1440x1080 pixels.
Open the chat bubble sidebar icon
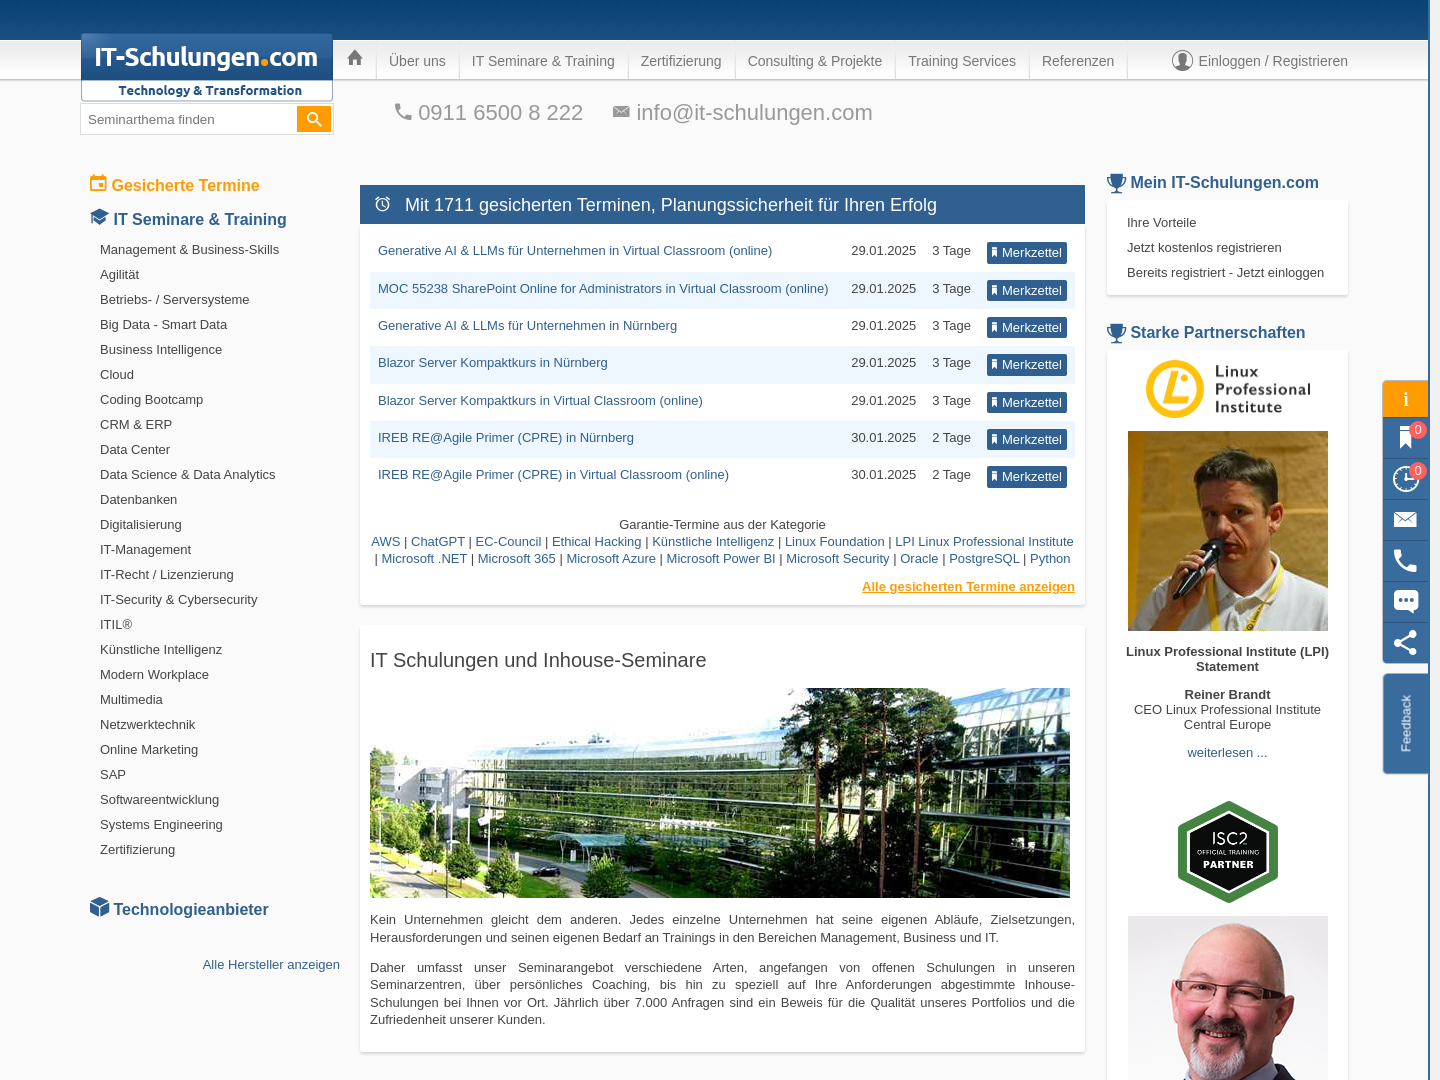[1405, 602]
